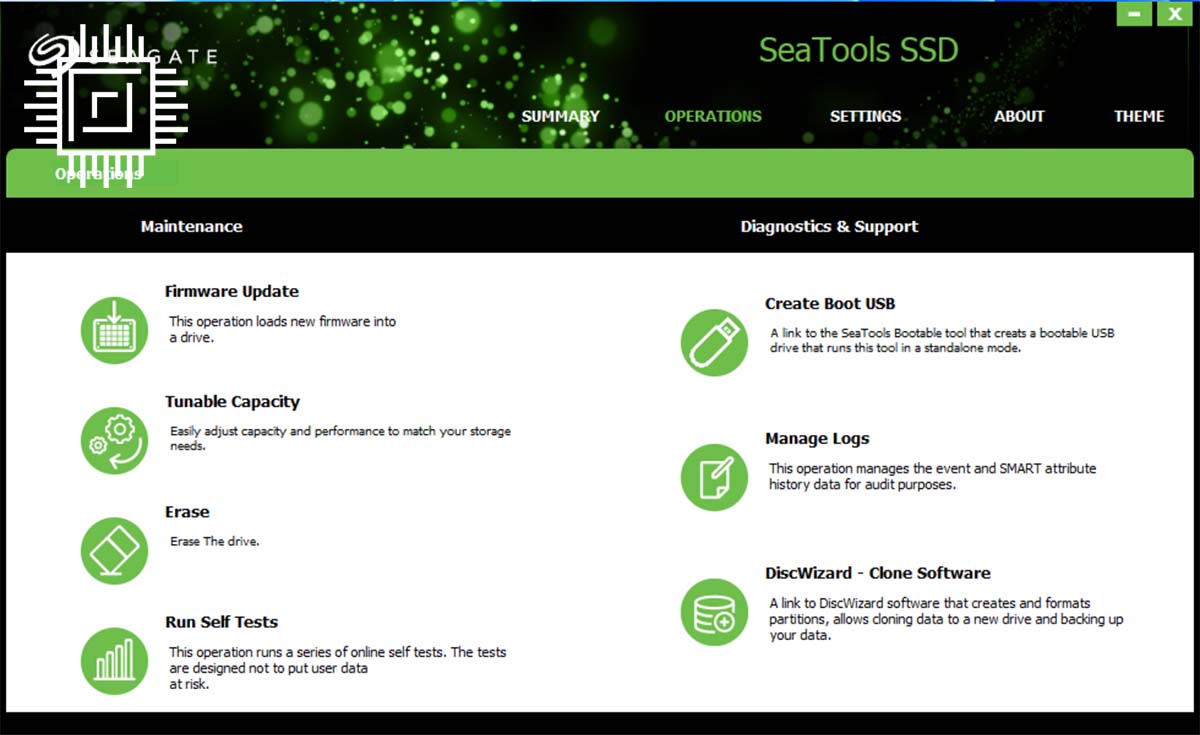Select DiscWizard - Clone Software heading
Screen dimensions: 1200x735
click(x=878, y=574)
